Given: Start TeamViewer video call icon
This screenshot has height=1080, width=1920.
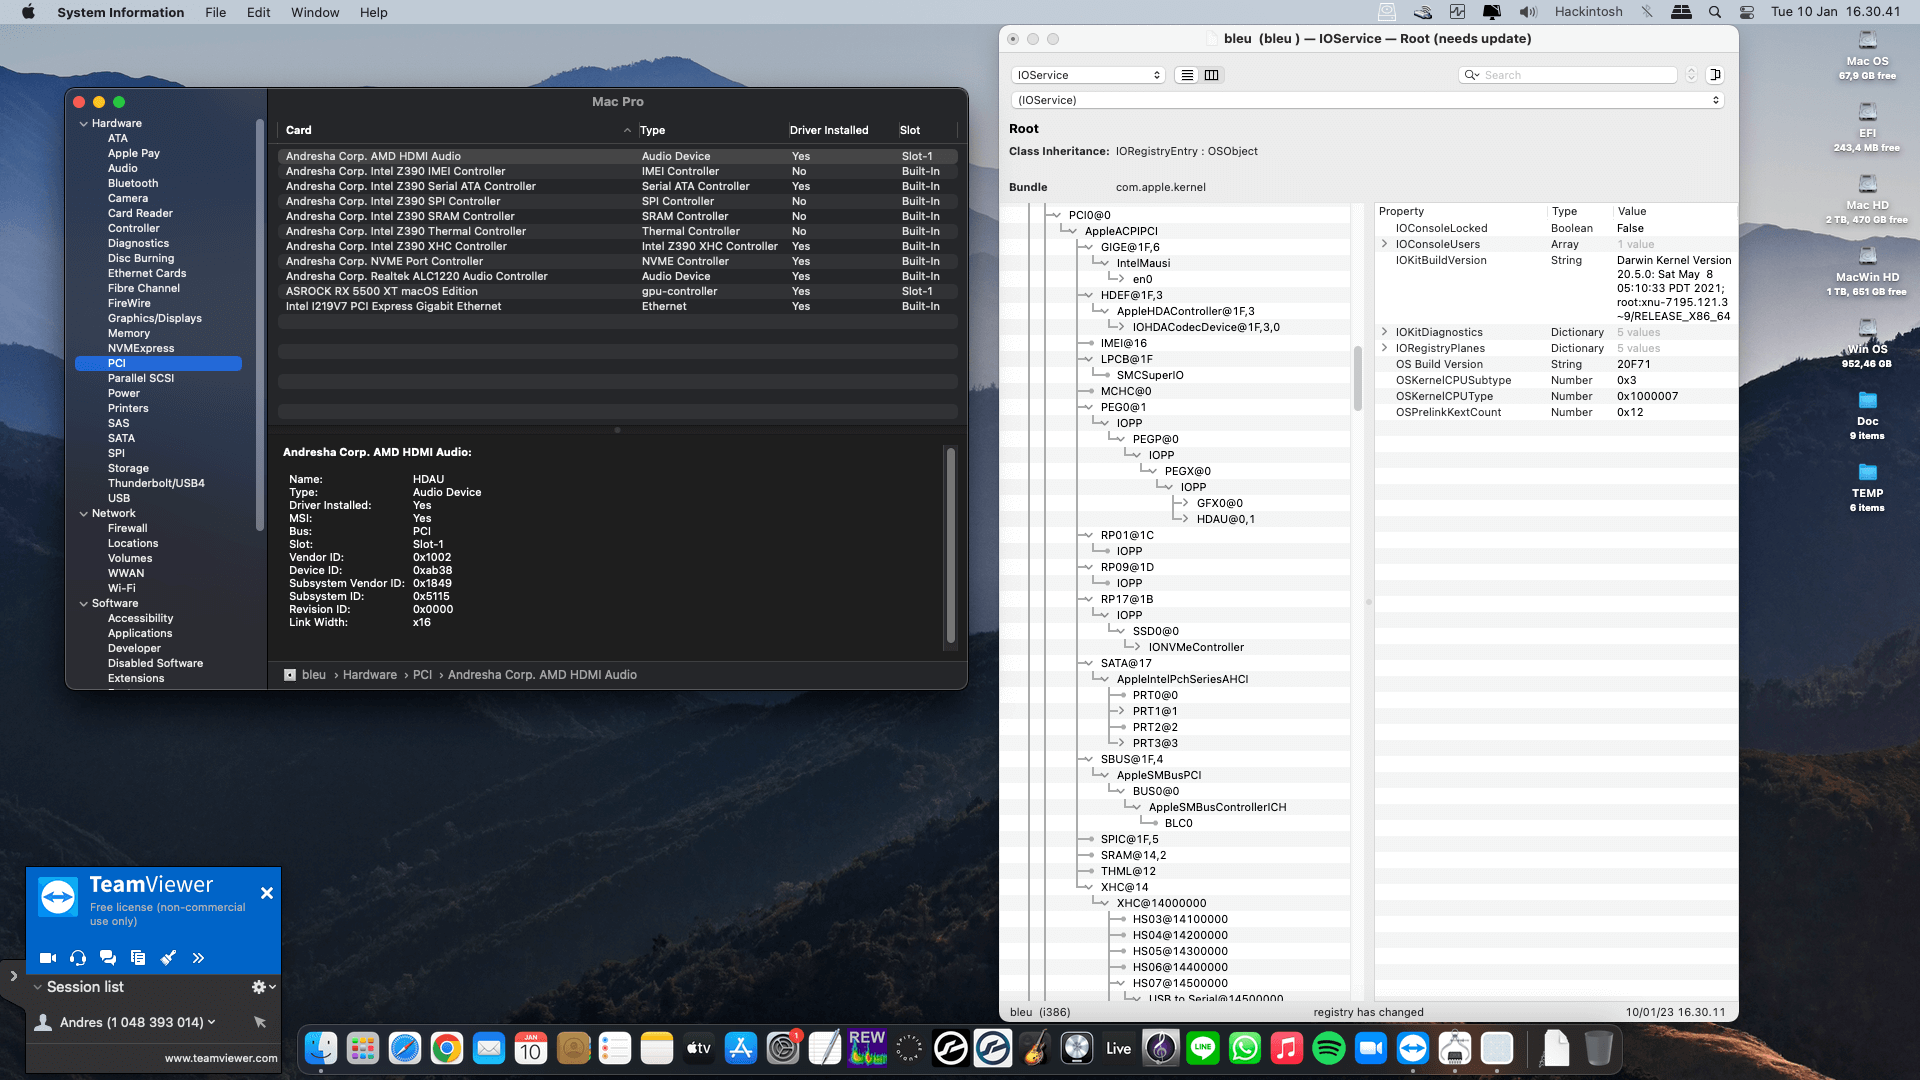Looking at the screenshot, I should click(47, 958).
